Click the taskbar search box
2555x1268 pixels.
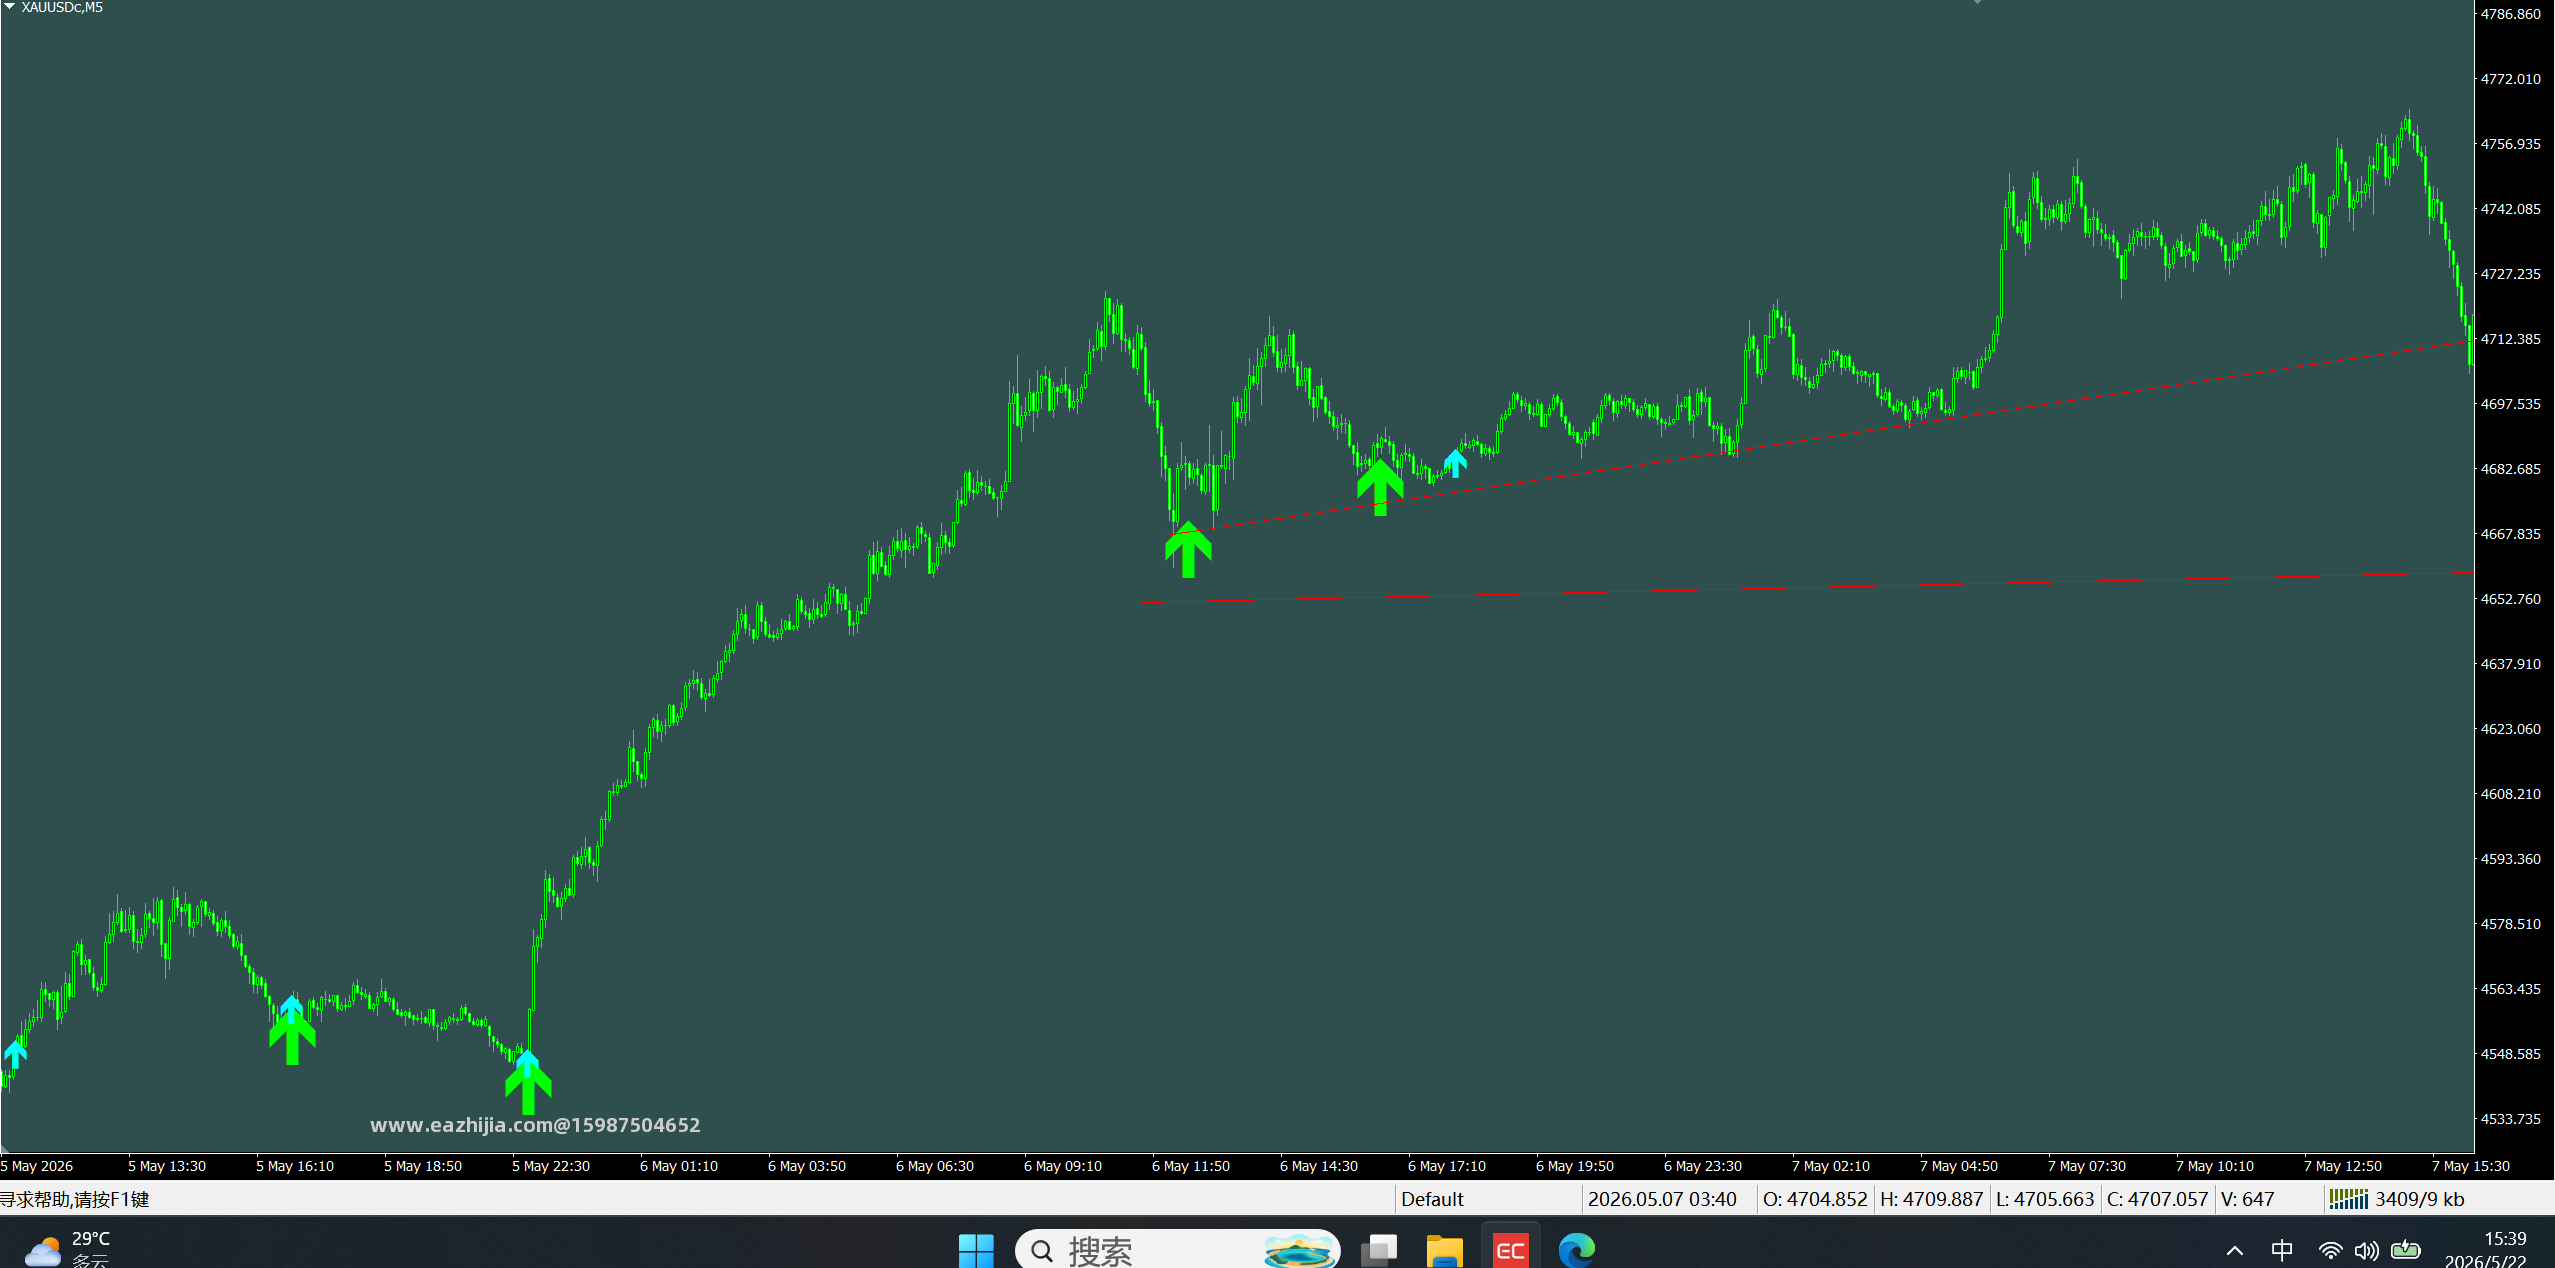[1177, 1250]
